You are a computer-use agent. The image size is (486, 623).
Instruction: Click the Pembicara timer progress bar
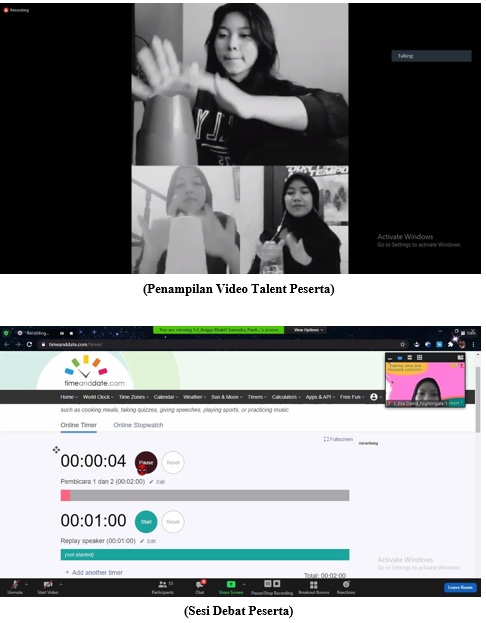tap(205, 495)
